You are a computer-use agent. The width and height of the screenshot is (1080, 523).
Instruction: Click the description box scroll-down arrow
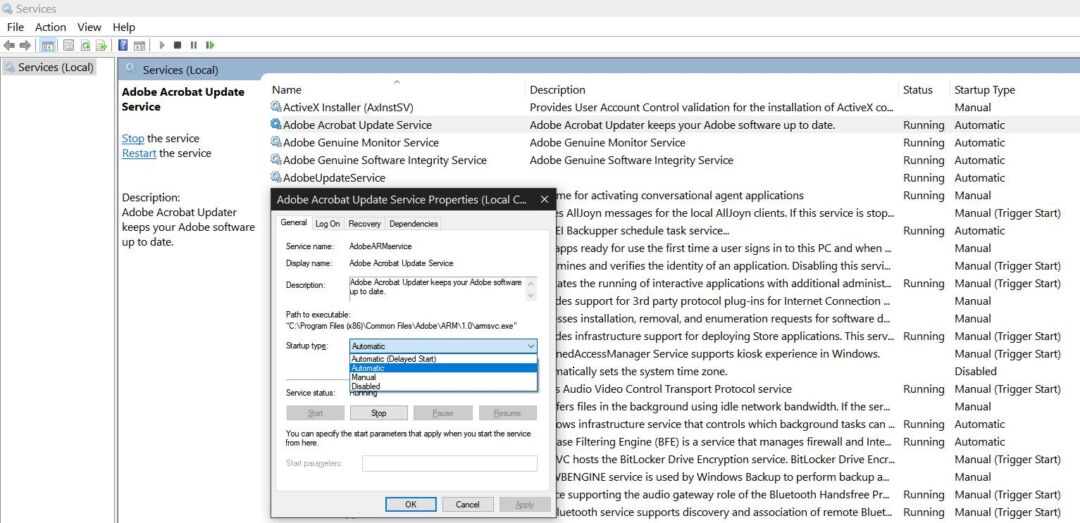(x=530, y=295)
